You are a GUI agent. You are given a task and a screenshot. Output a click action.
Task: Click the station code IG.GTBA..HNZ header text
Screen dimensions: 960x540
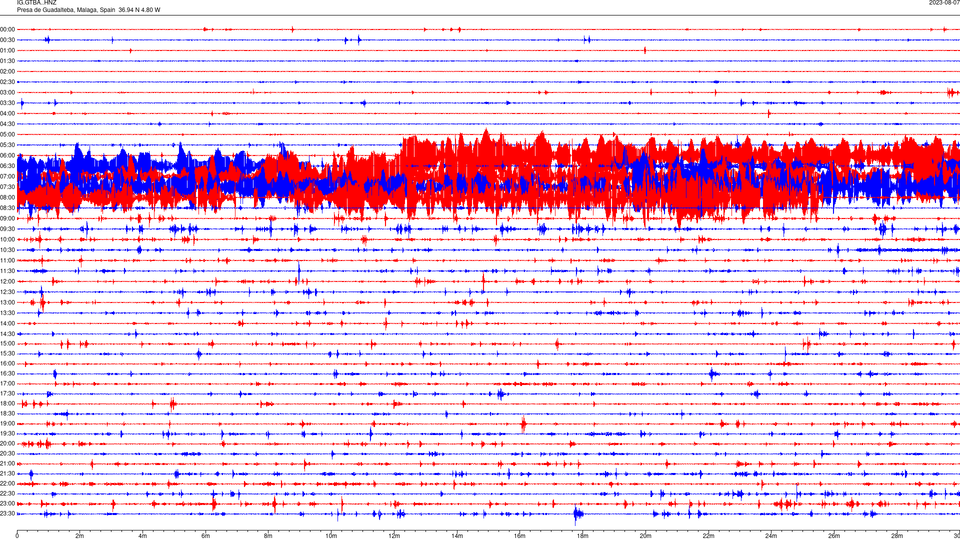[36, 3]
